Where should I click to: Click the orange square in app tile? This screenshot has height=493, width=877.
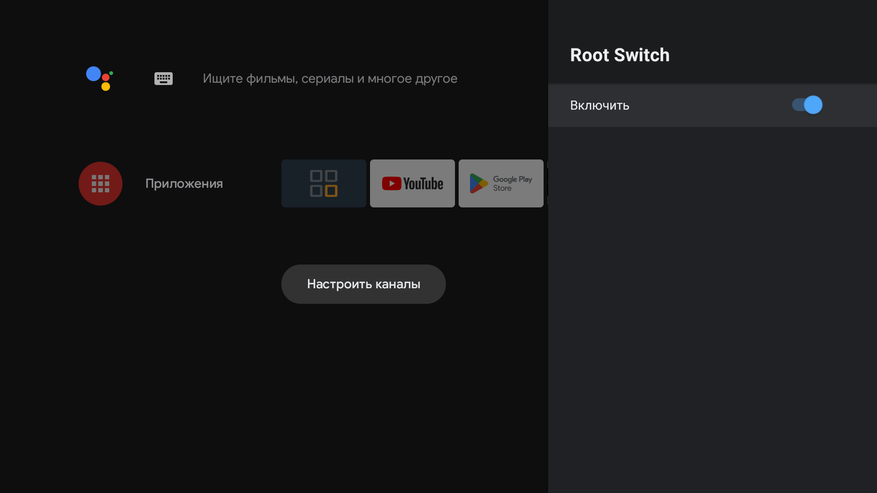click(331, 191)
